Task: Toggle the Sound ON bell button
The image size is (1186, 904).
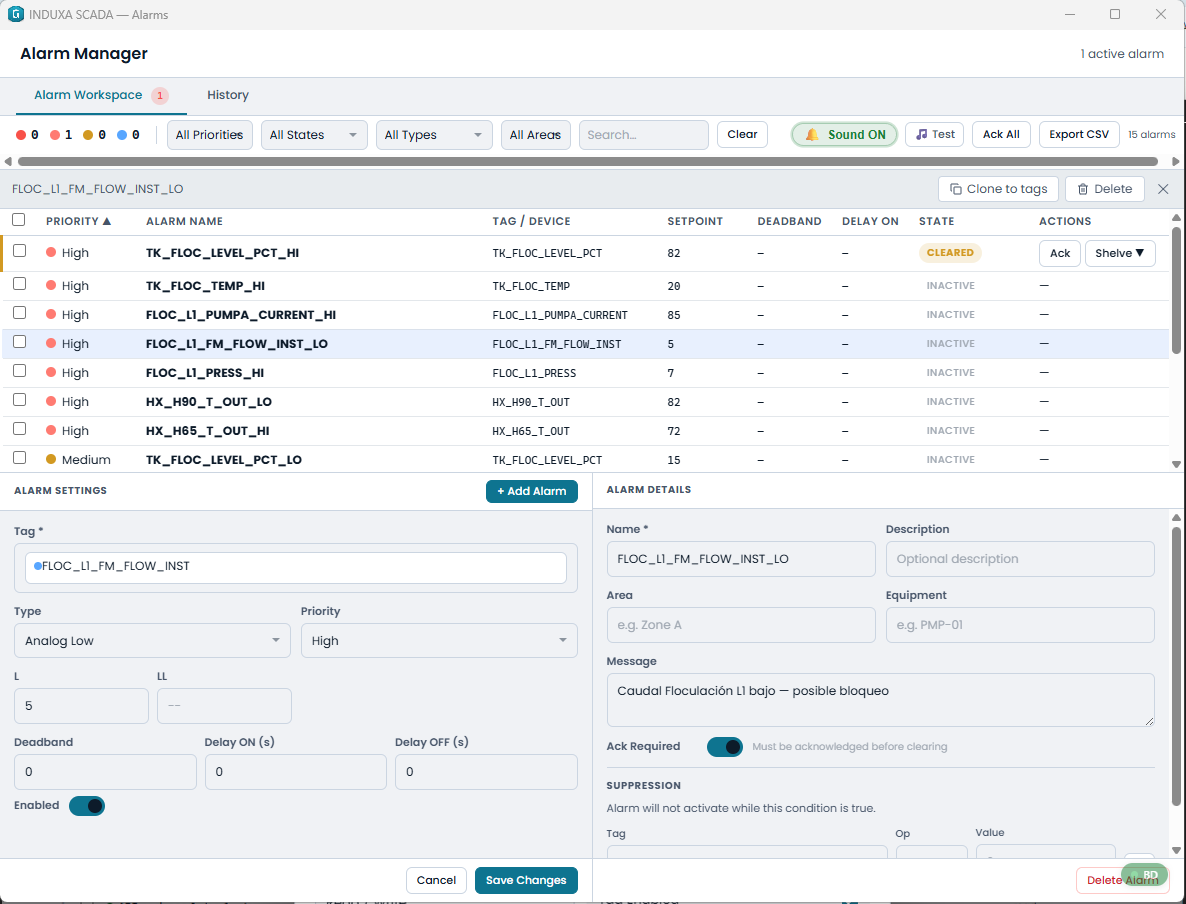Action: pyautogui.click(x=844, y=135)
